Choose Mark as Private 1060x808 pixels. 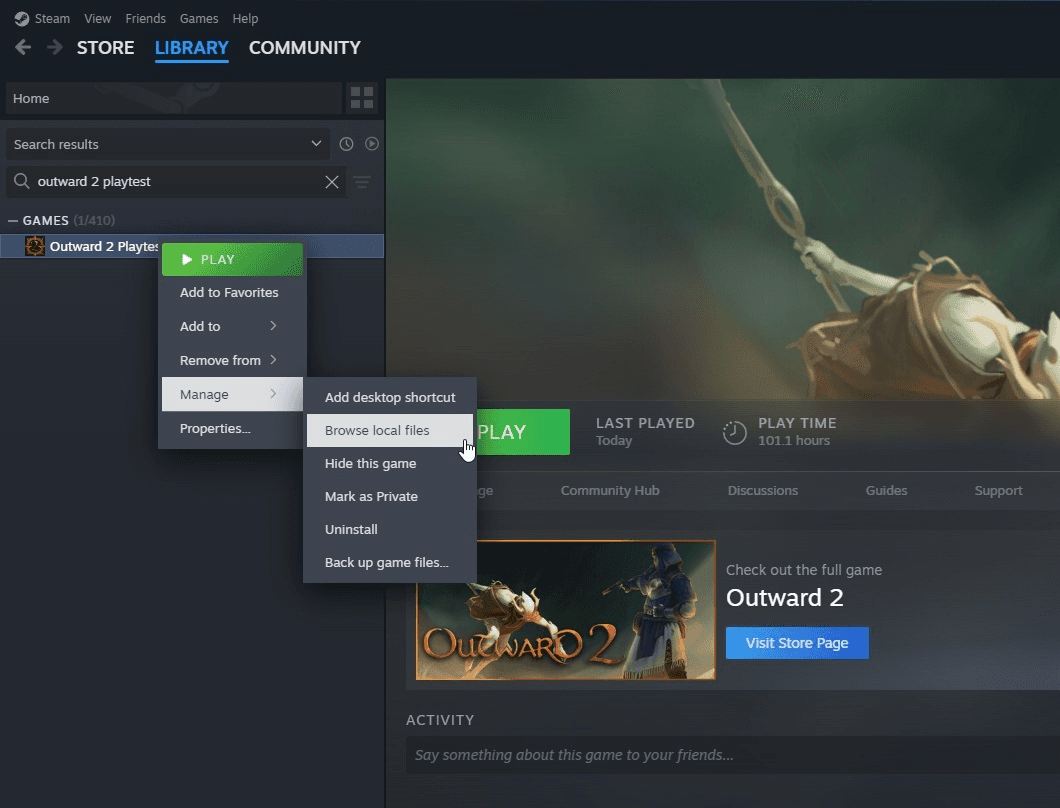390,497
